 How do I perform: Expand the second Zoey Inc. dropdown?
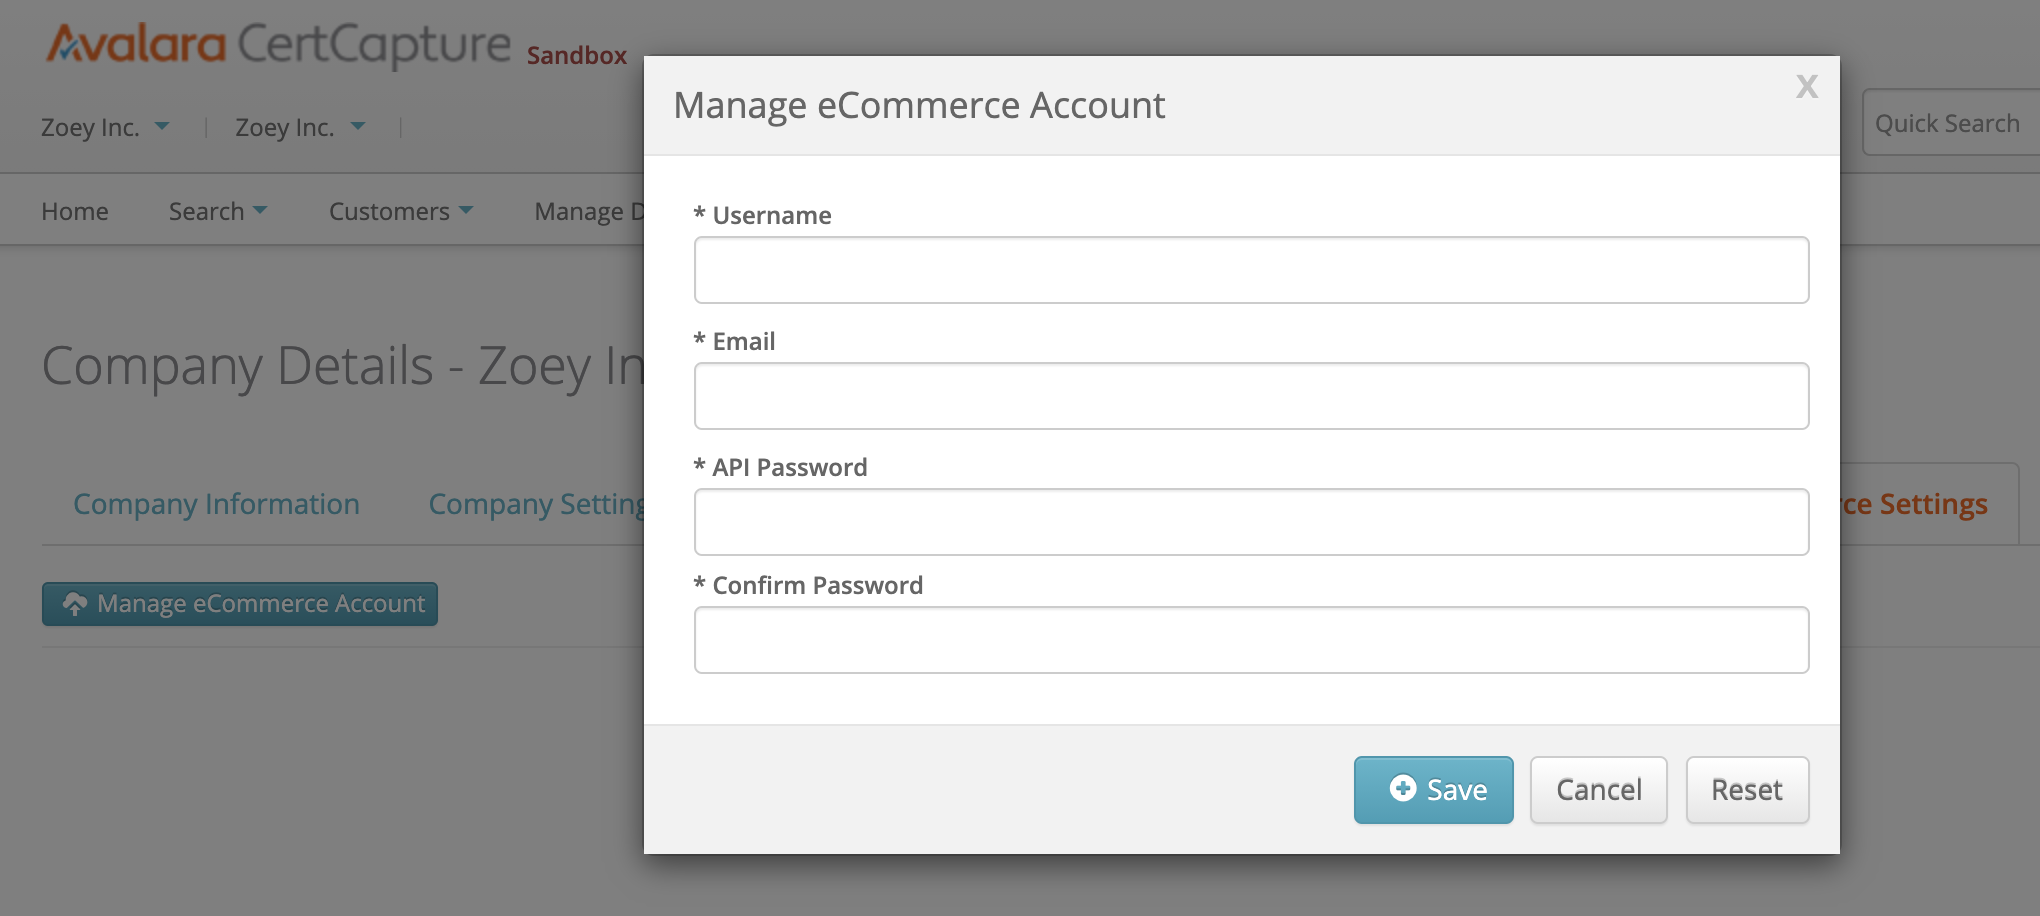[300, 128]
